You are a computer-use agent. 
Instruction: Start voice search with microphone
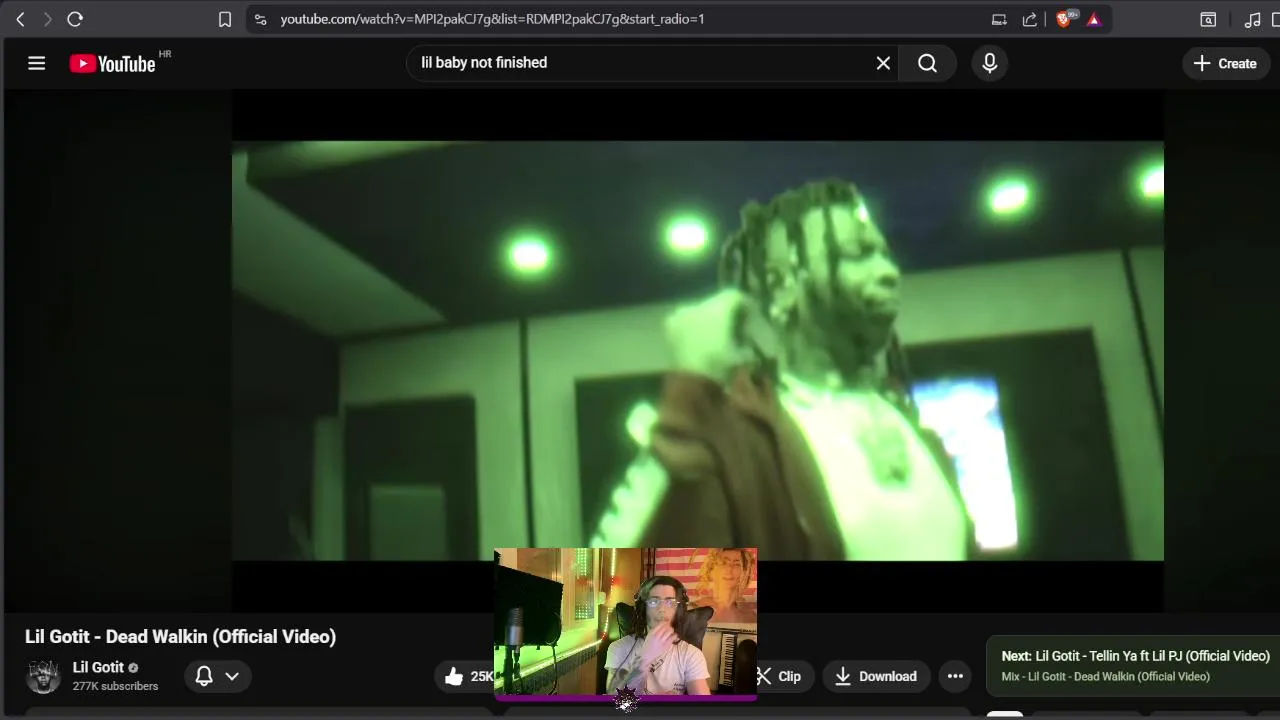pos(989,63)
